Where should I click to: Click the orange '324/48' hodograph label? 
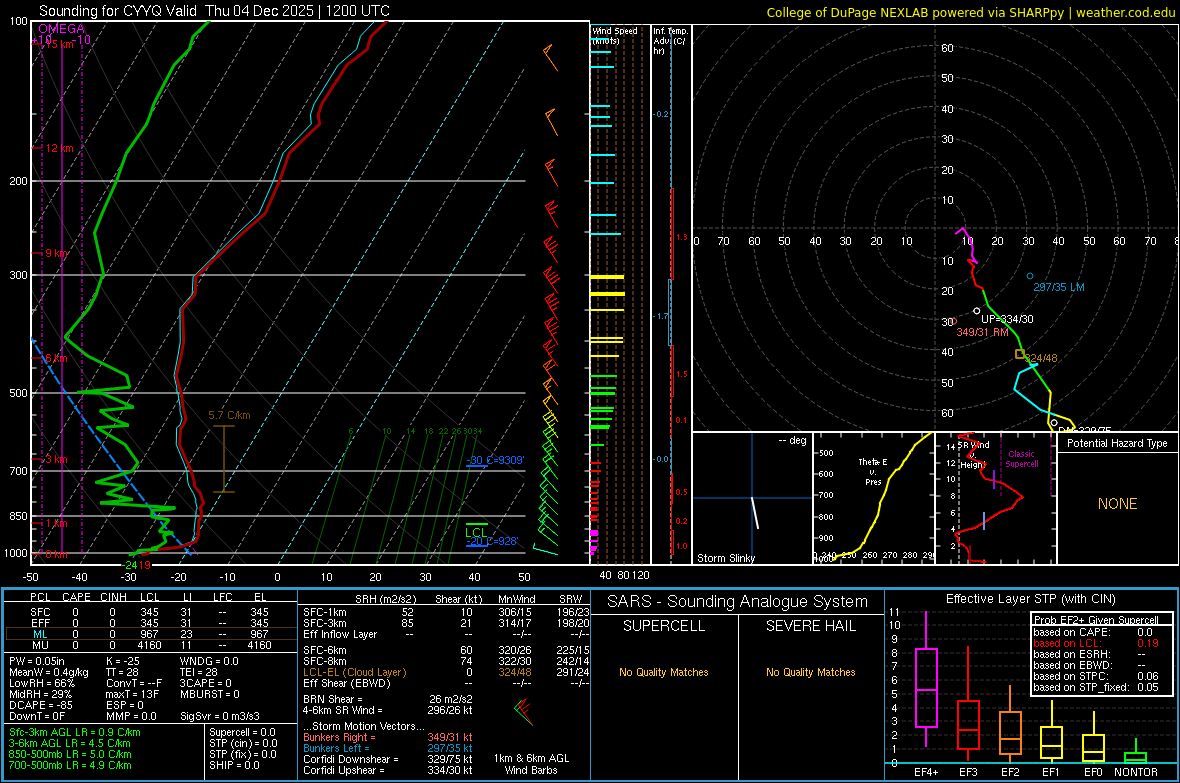[x=1041, y=358]
